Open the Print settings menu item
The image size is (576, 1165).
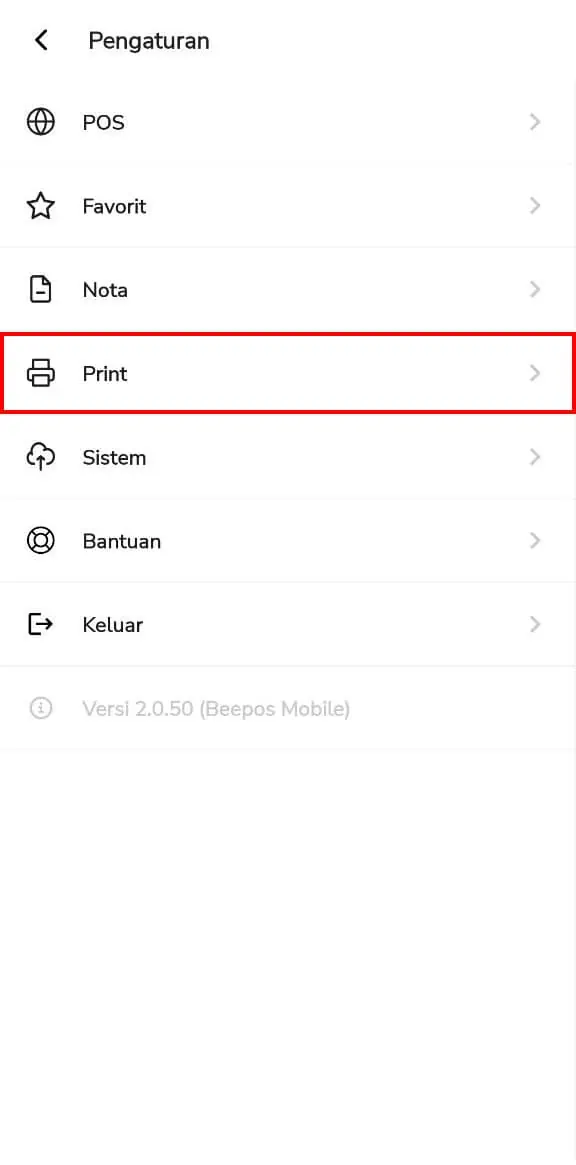tap(288, 373)
